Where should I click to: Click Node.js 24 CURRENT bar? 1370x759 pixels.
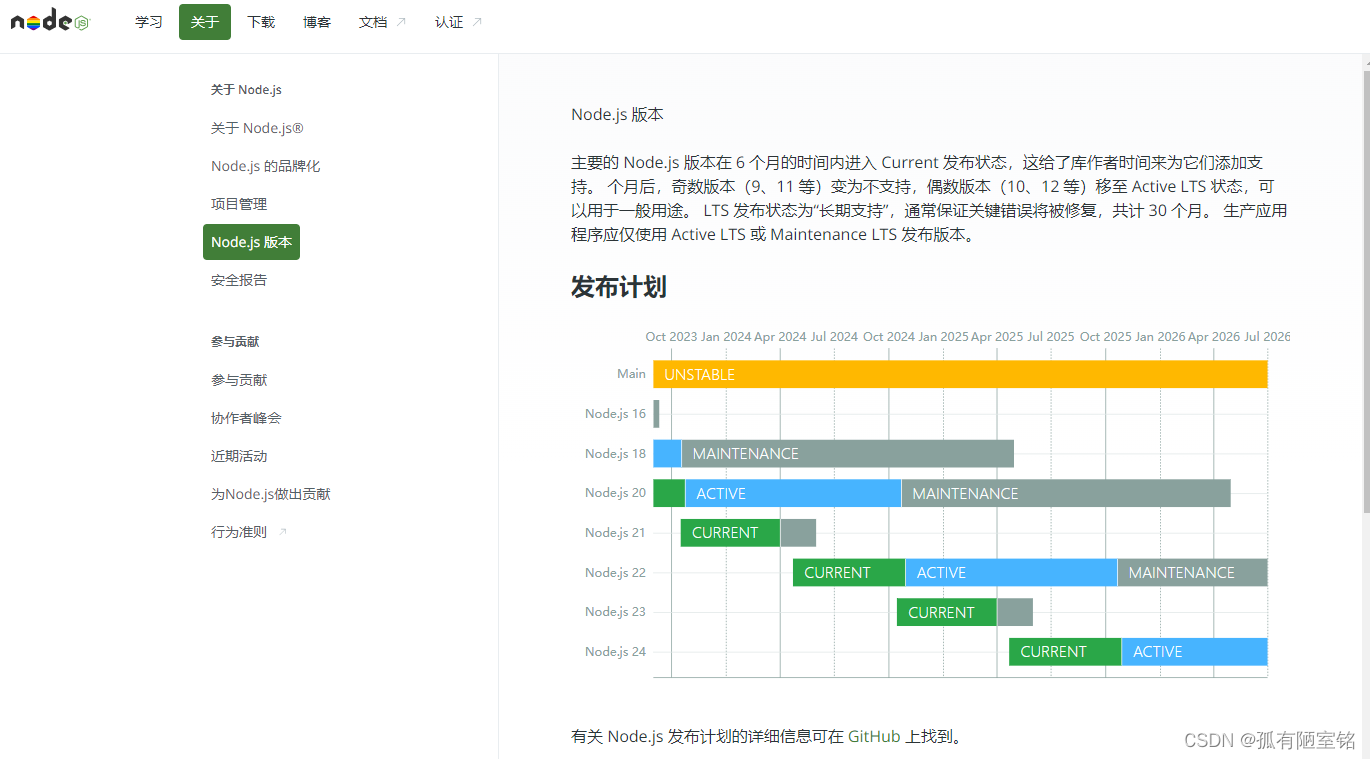click(x=1065, y=652)
